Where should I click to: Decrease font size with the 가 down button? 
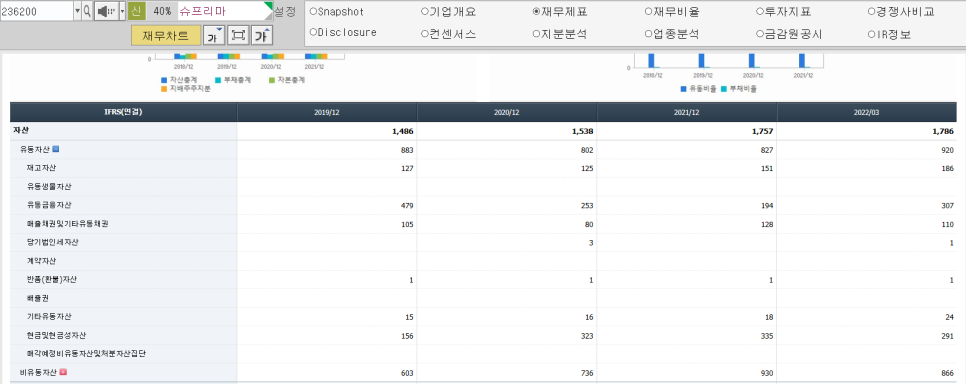point(214,36)
